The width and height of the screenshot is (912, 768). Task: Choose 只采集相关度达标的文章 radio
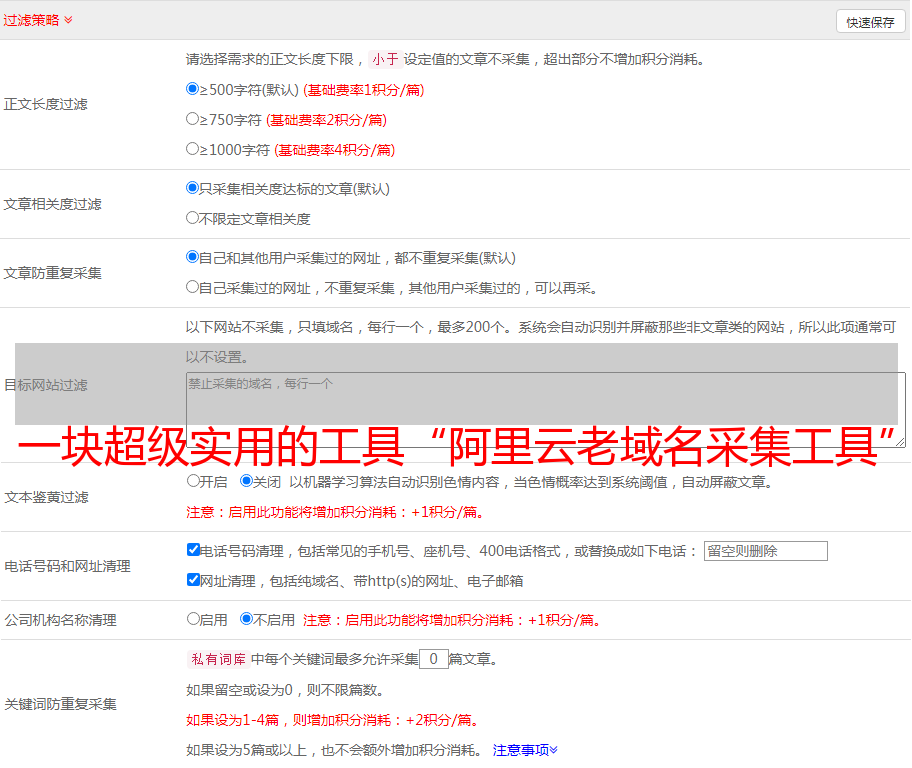tap(192, 188)
